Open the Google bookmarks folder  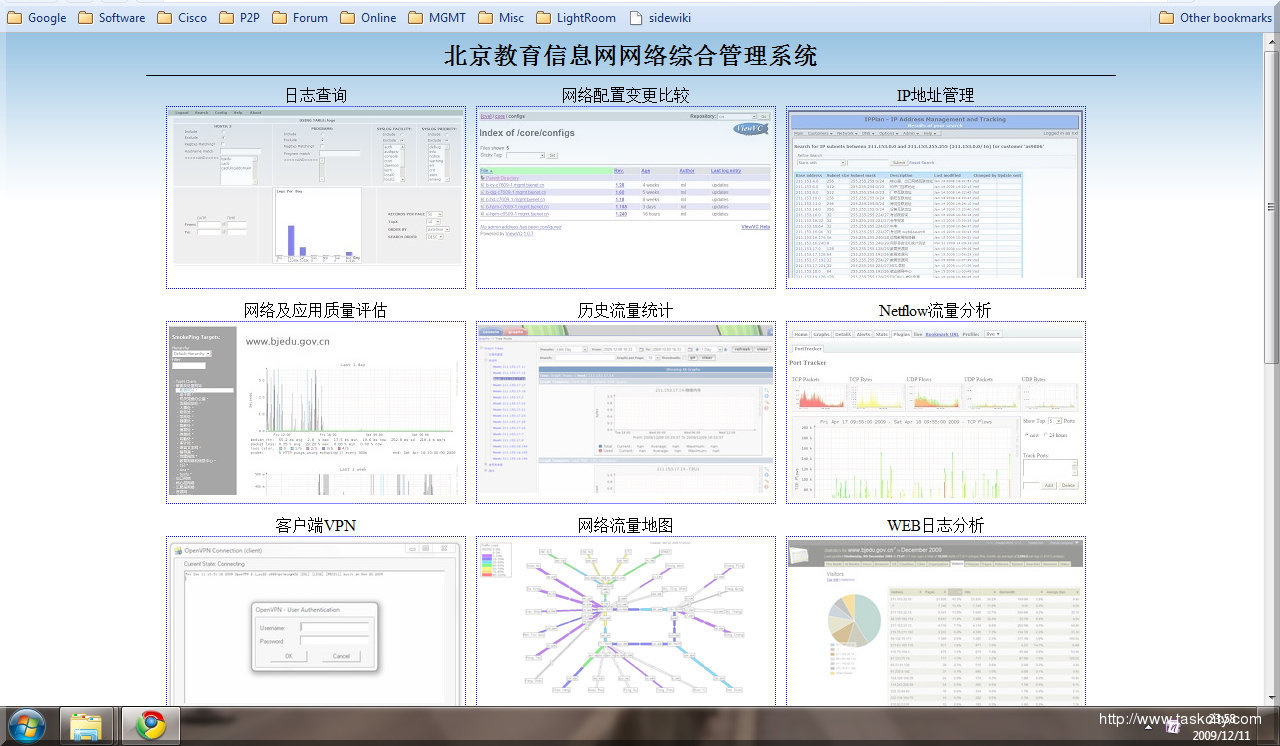tap(37, 17)
